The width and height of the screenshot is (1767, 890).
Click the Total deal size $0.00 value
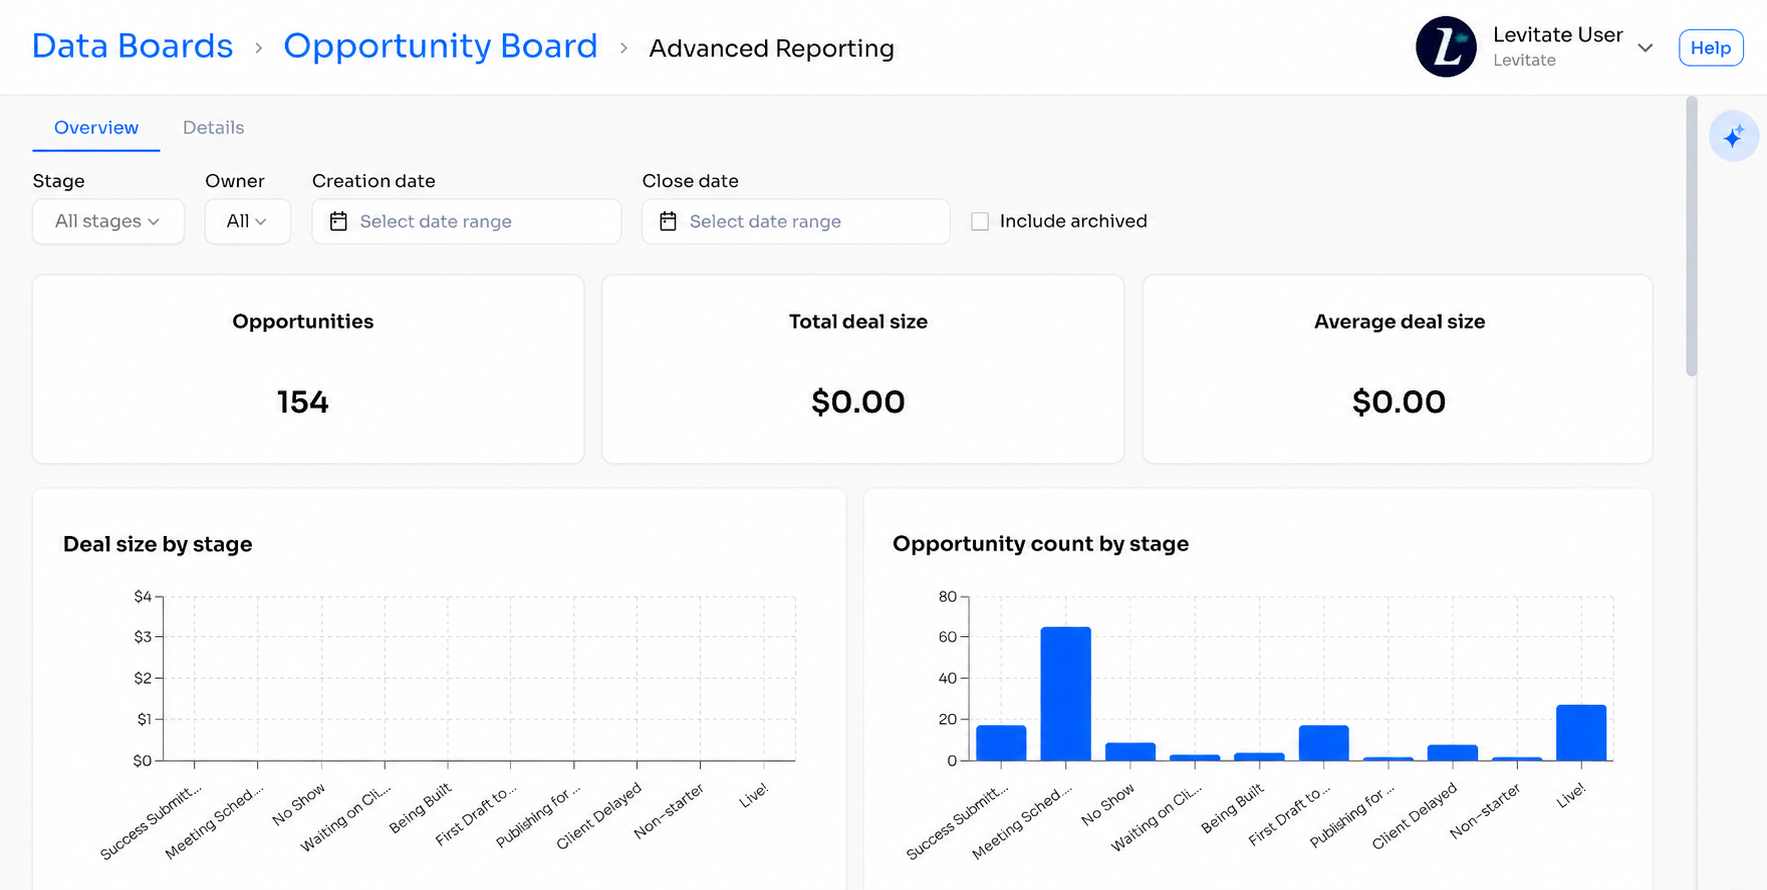tap(858, 402)
